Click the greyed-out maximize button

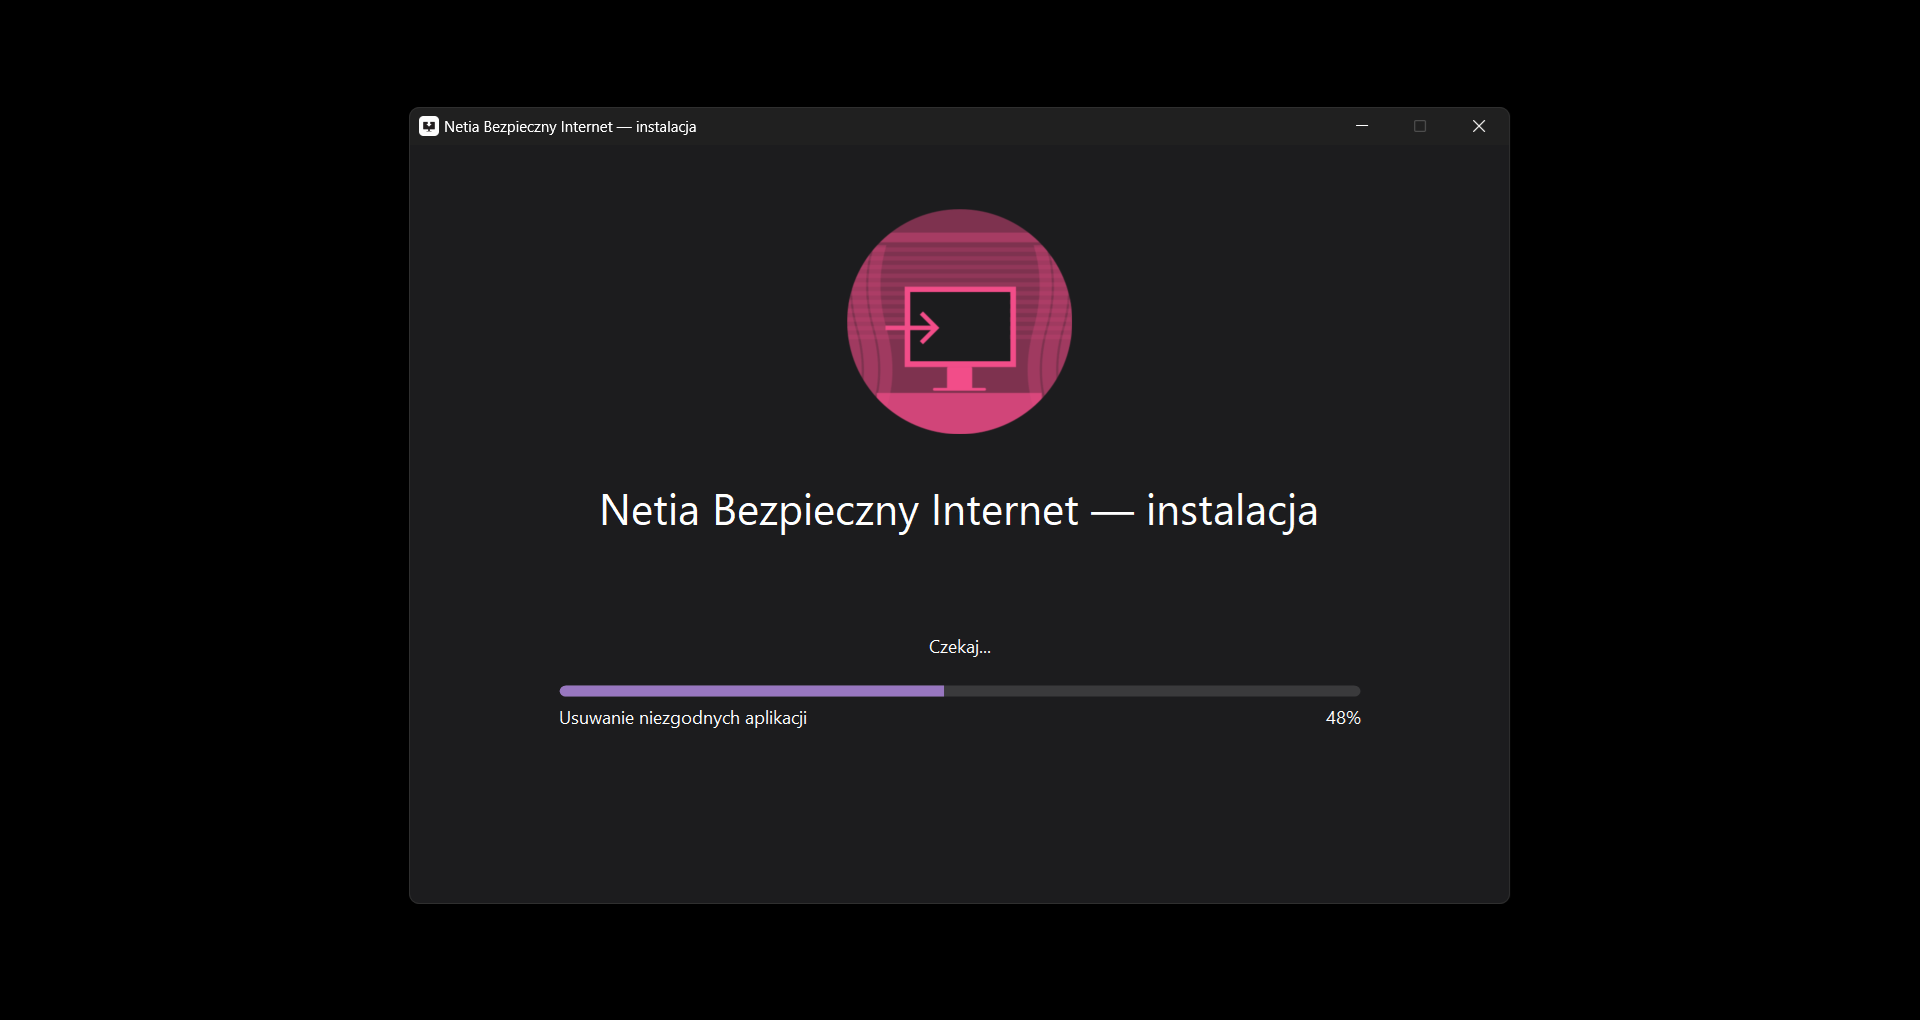coord(1419,126)
